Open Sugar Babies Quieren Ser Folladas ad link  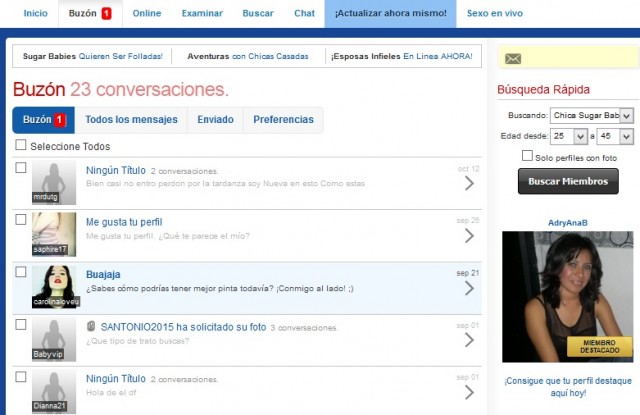coord(93,56)
